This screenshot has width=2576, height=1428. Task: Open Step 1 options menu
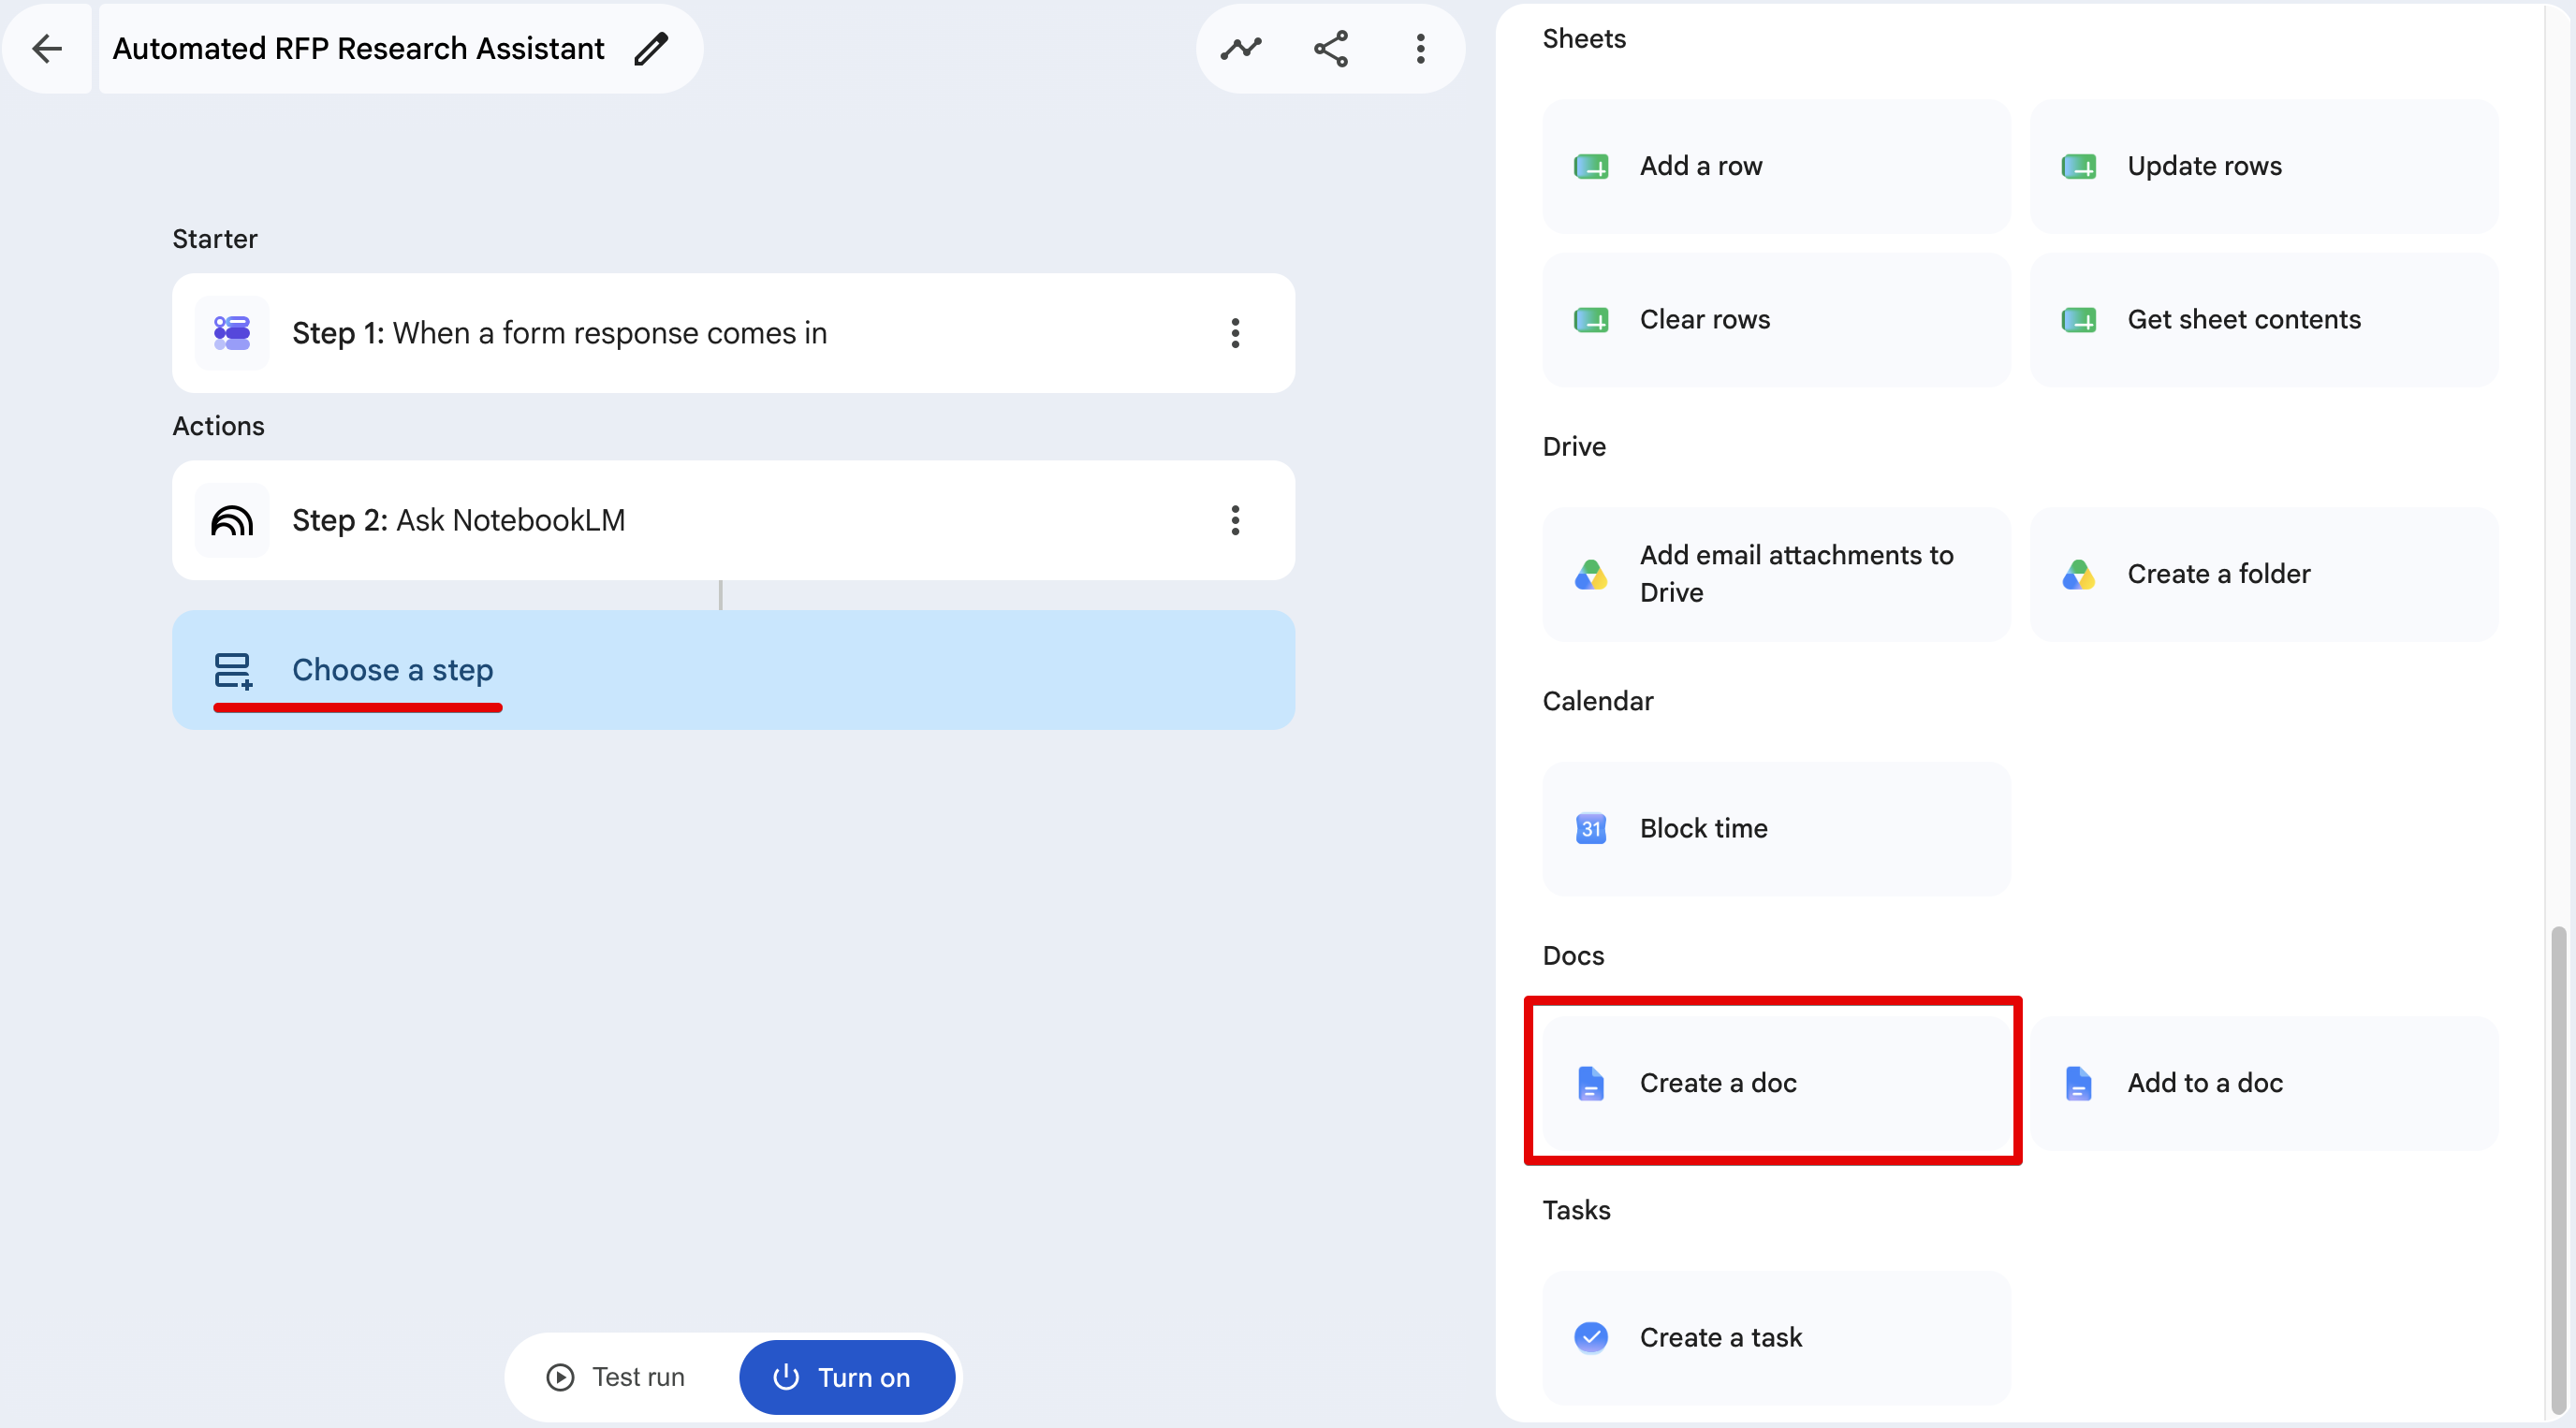[1235, 333]
